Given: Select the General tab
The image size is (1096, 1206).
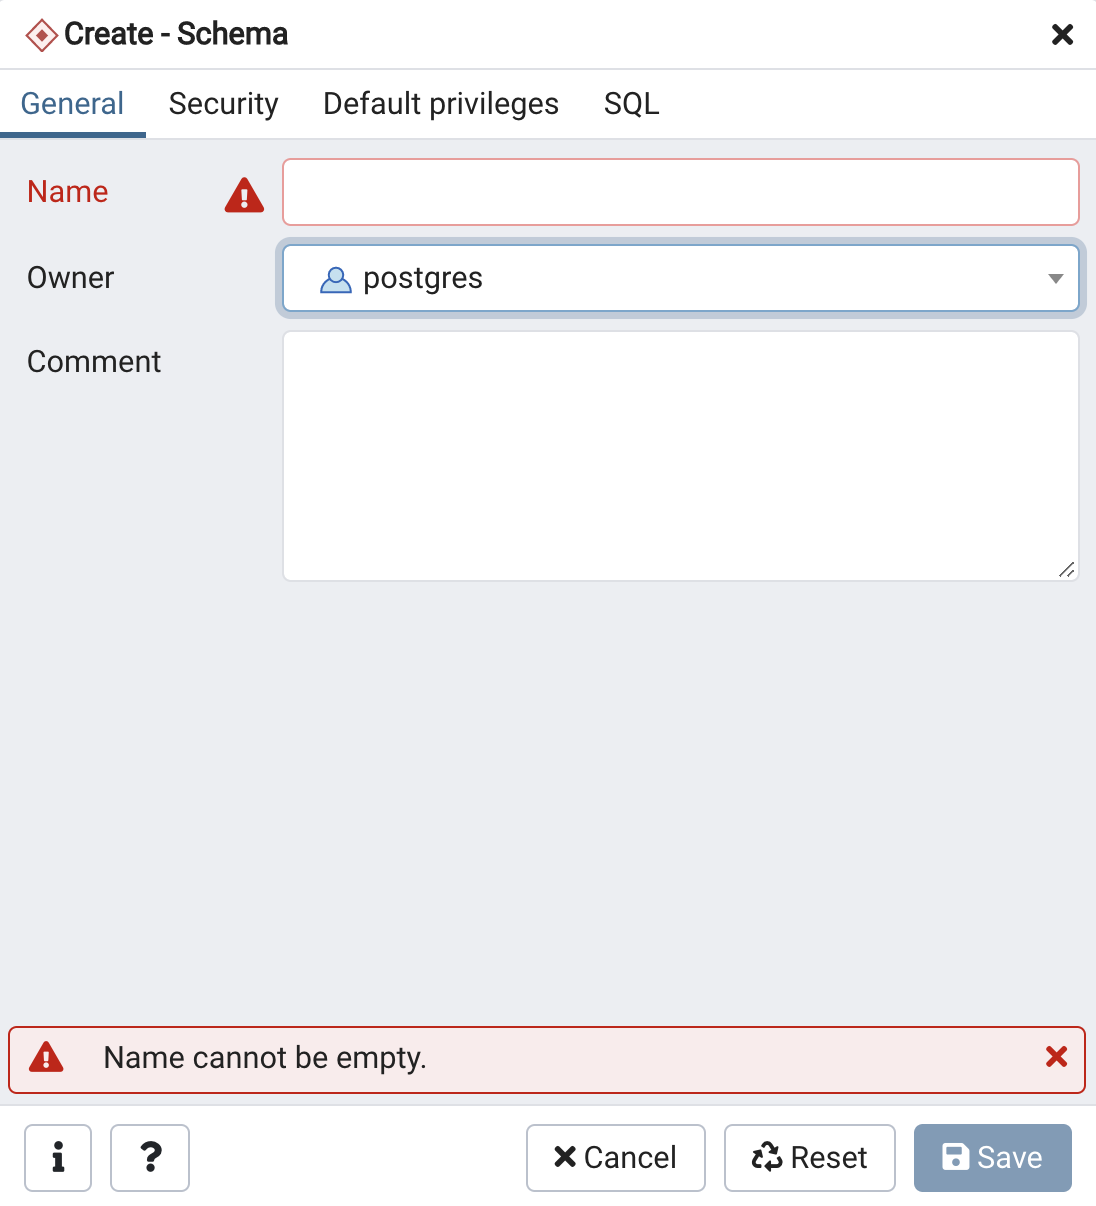Looking at the screenshot, I should coord(72,104).
